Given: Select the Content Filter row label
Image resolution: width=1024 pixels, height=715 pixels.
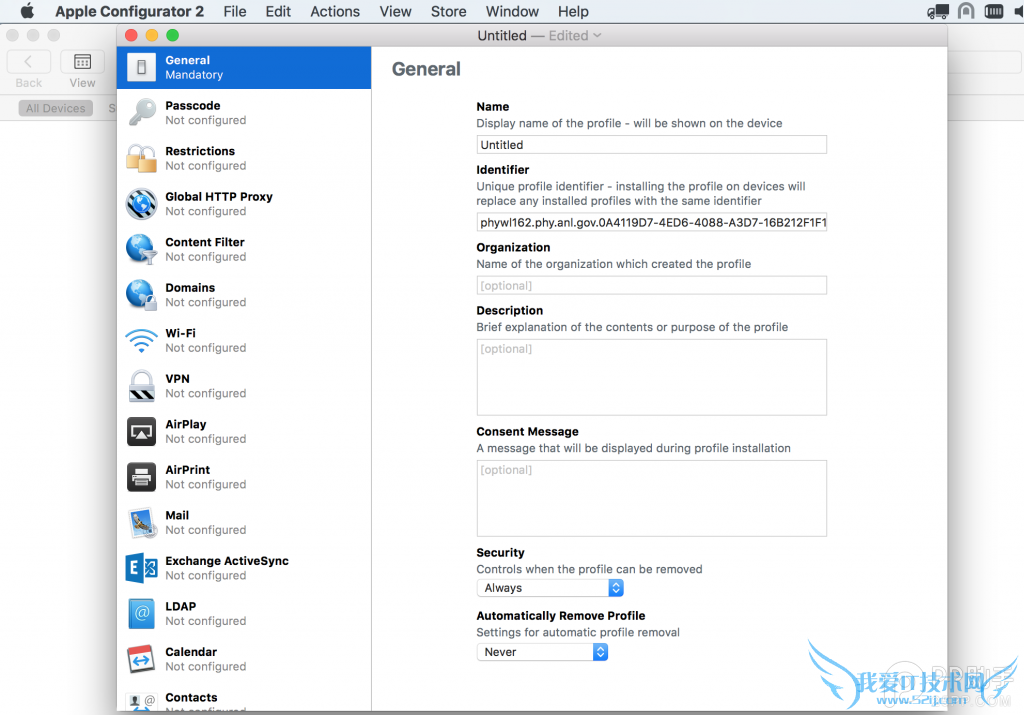Looking at the screenshot, I should pyautogui.click(x=204, y=242).
